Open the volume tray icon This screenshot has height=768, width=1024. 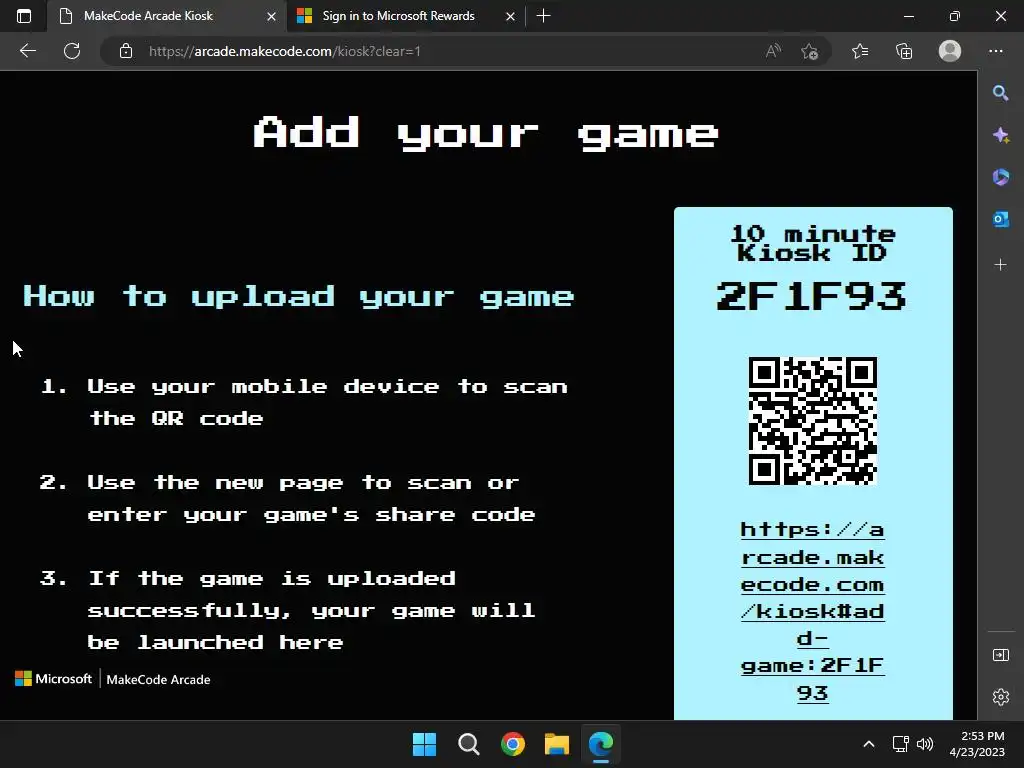point(925,744)
